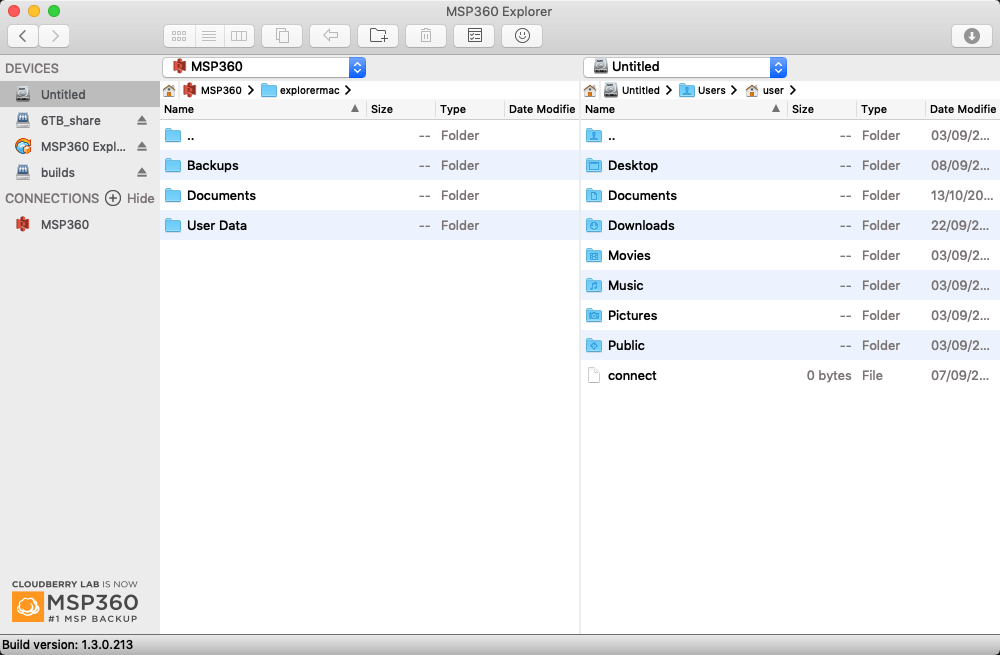Expand the chevron after MSP360 in the breadcrumb

251,91
